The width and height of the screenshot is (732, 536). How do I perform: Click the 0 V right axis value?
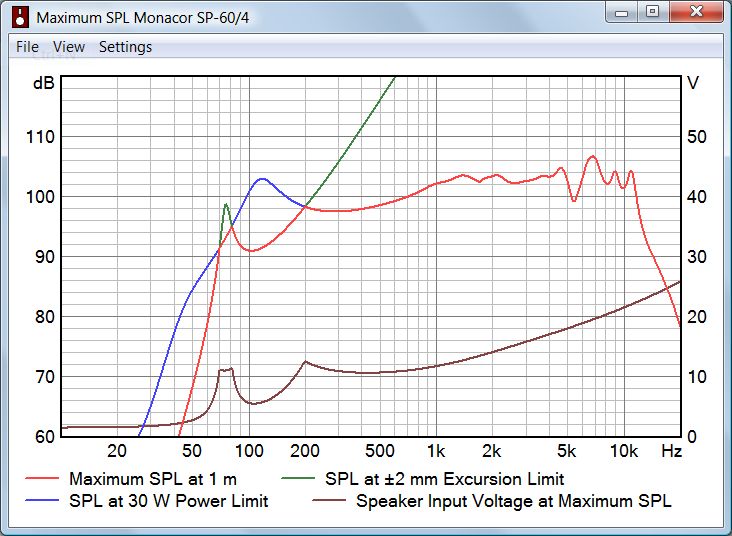pyautogui.click(x=692, y=437)
